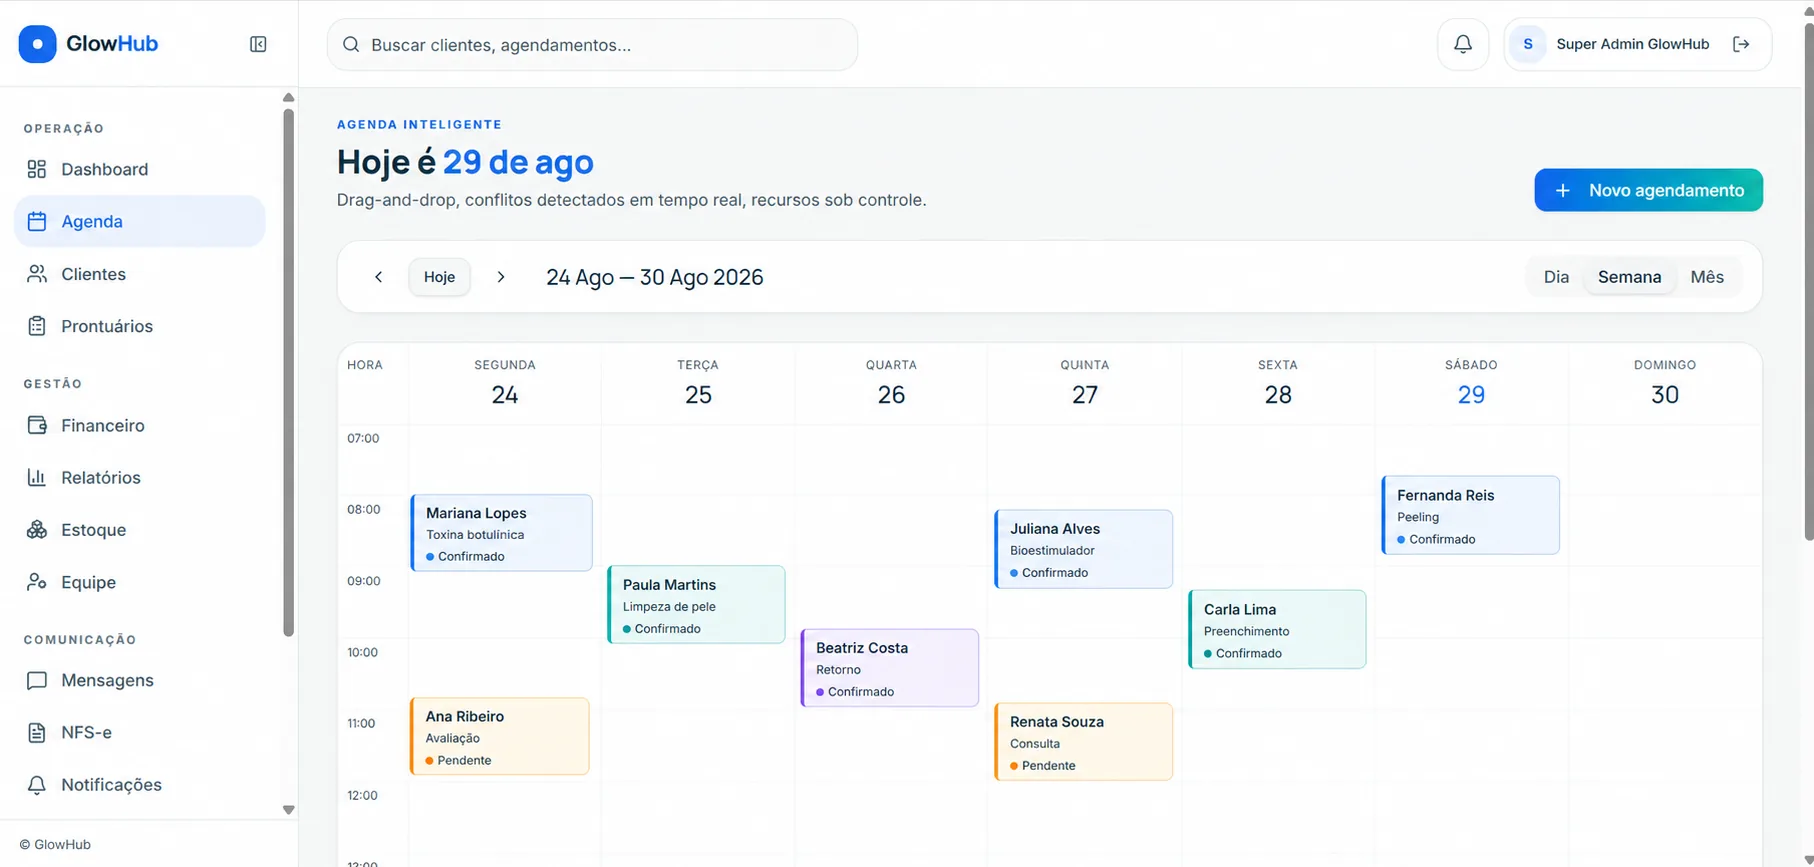Viewport: 1814px width, 867px height.
Task: Click the Agenda calendar icon
Action: tap(37, 221)
